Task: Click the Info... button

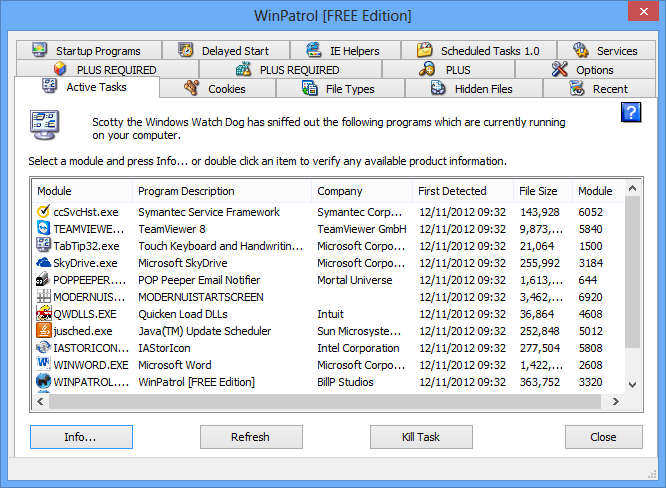Action: pyautogui.click(x=81, y=437)
